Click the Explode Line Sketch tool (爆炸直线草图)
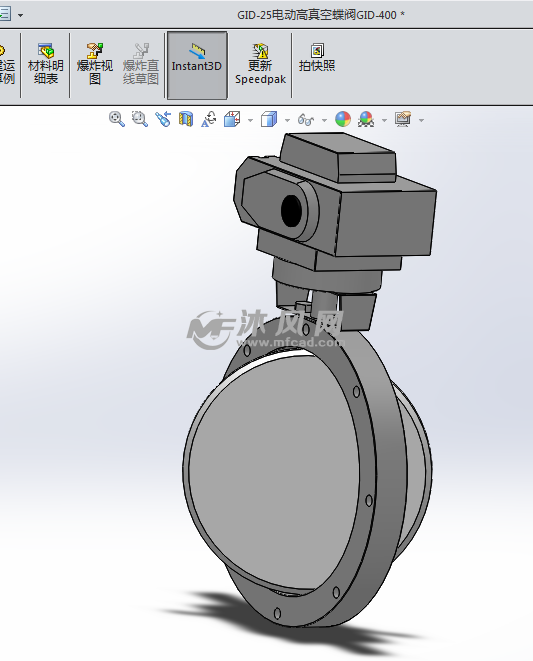Image resolution: width=533 pixels, height=661 pixels. click(141, 64)
